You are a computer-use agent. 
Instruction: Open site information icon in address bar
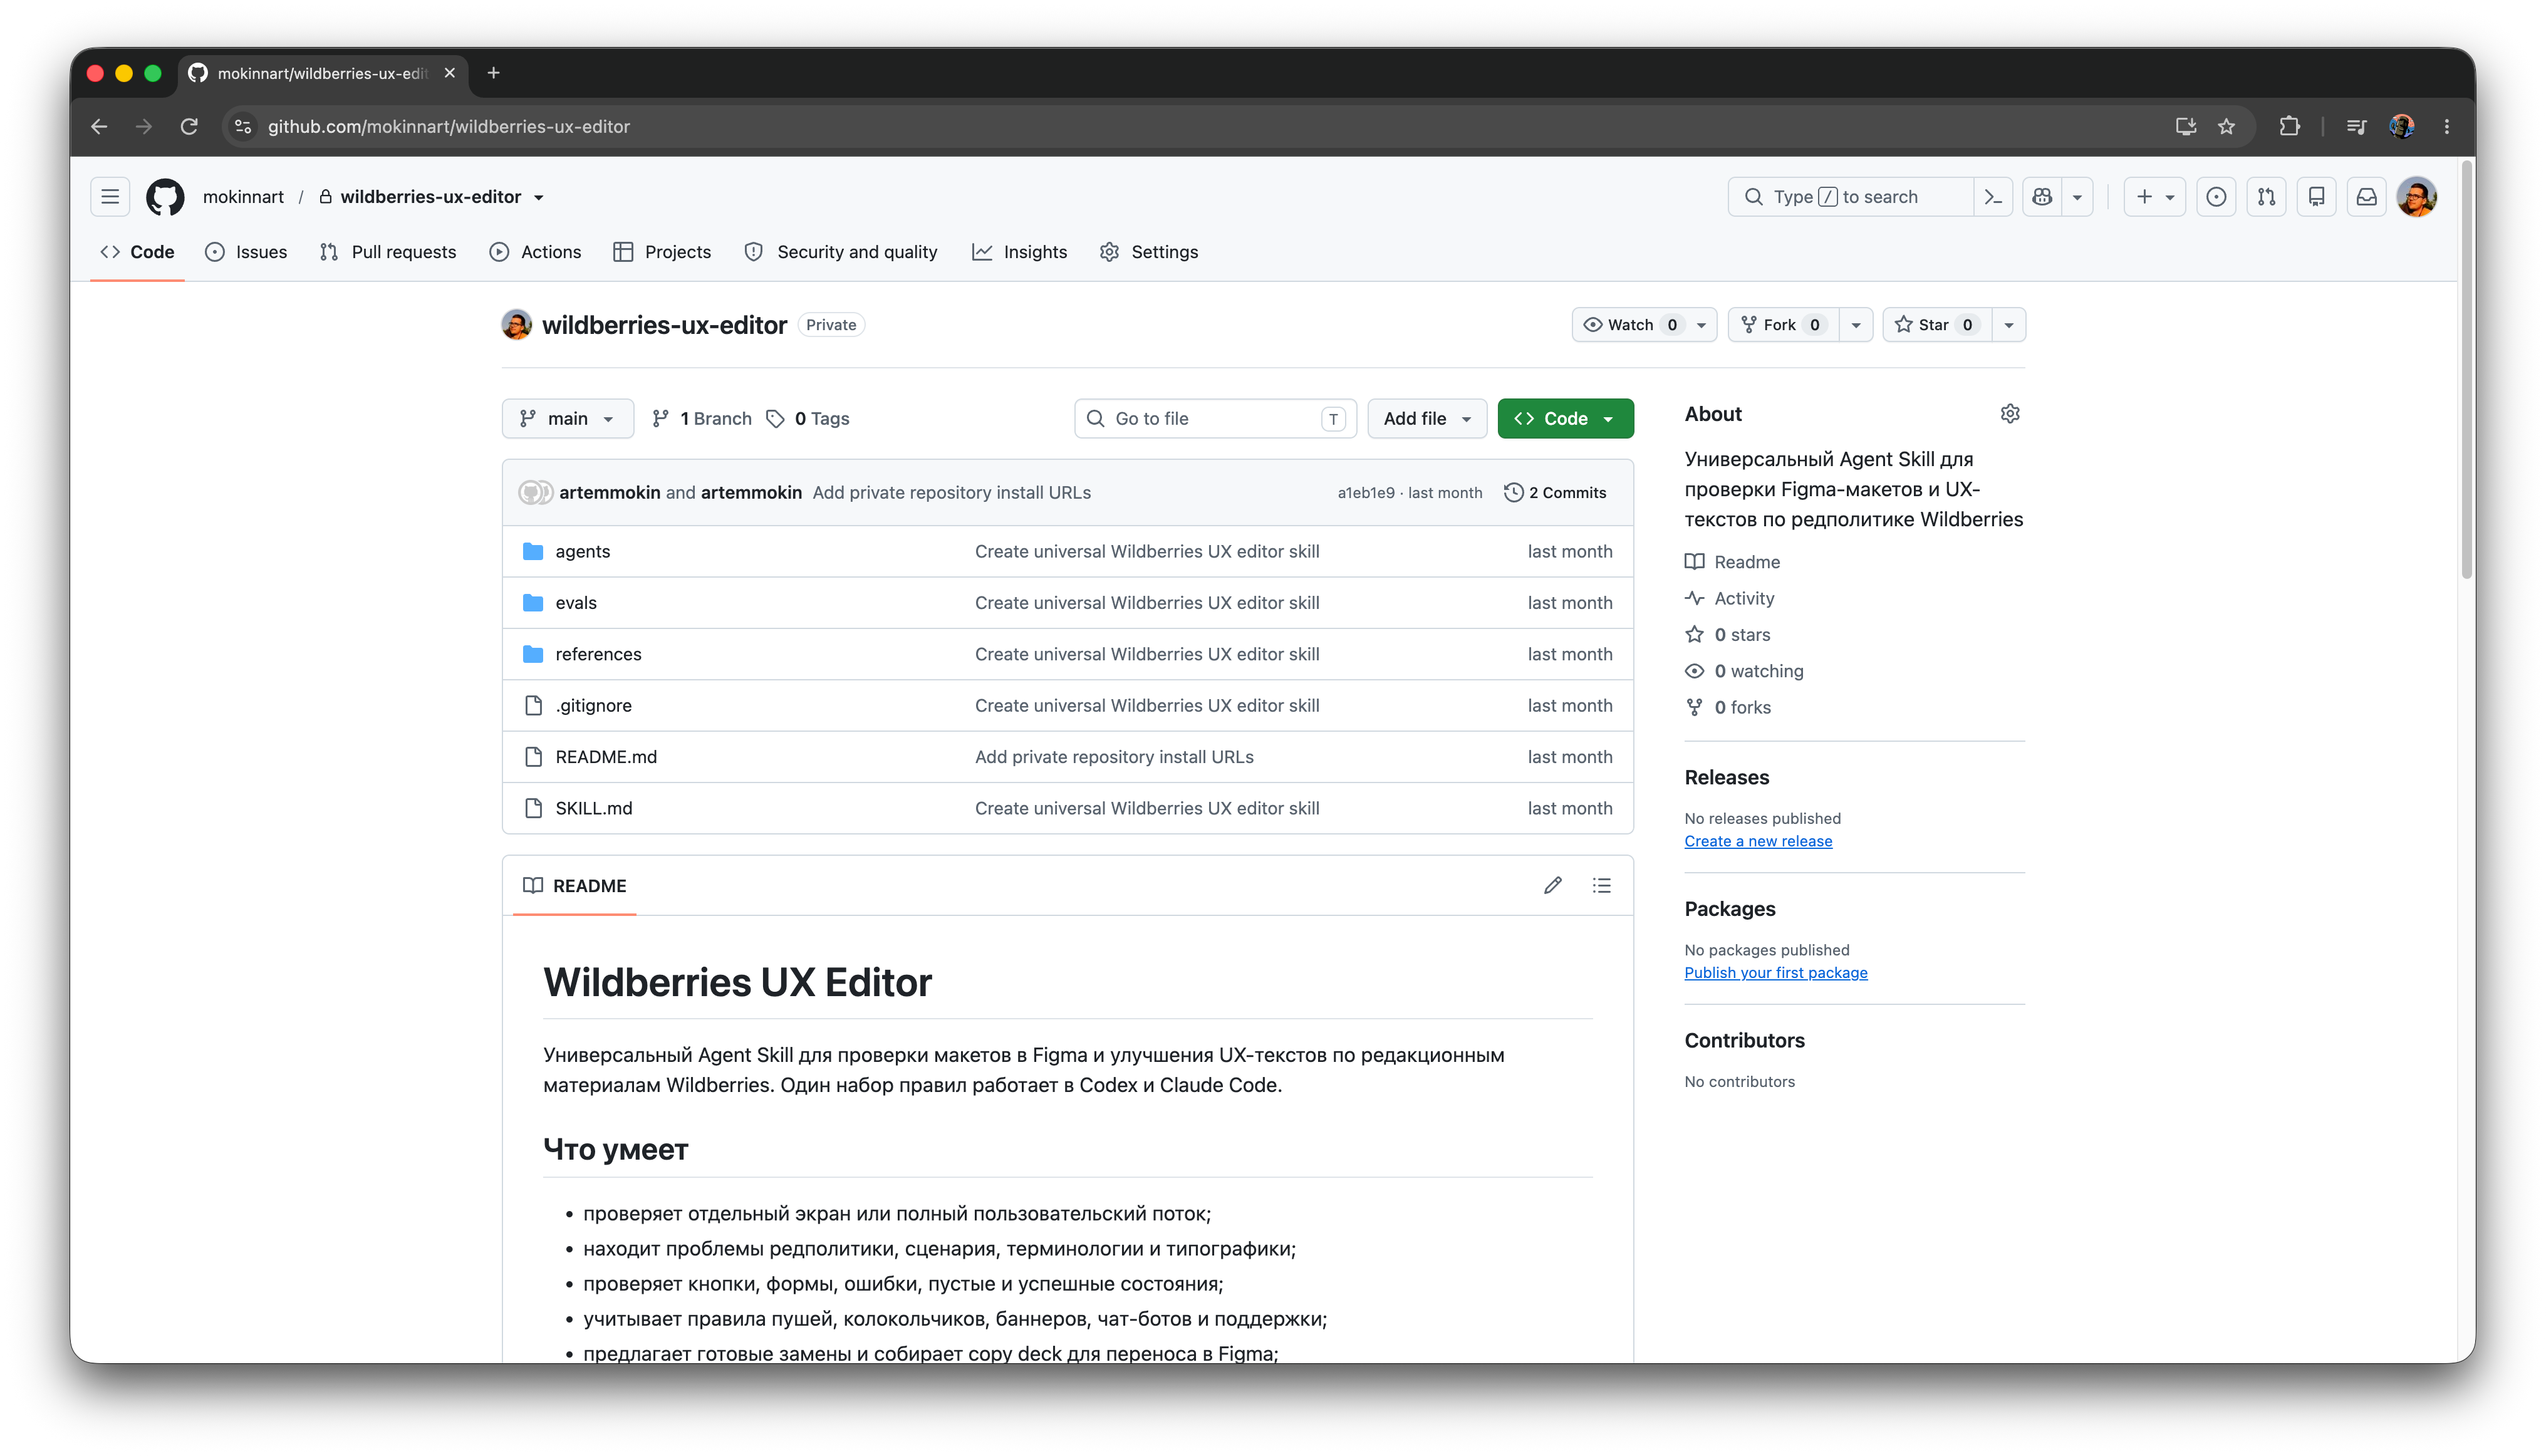point(243,127)
